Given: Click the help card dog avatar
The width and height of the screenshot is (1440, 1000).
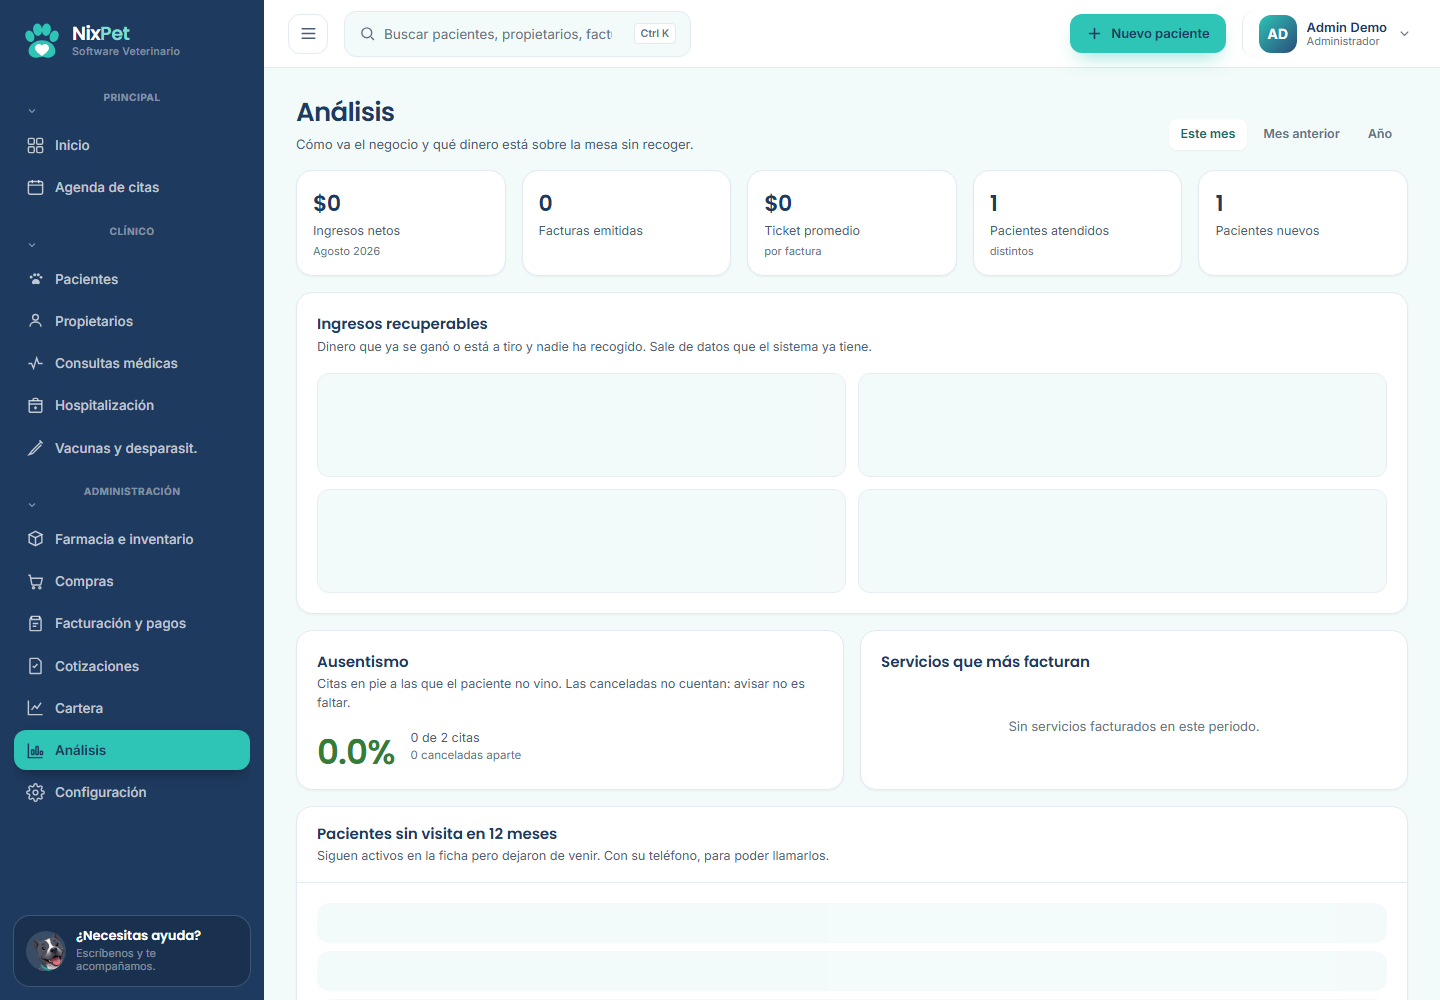Looking at the screenshot, I should pyautogui.click(x=46, y=951).
